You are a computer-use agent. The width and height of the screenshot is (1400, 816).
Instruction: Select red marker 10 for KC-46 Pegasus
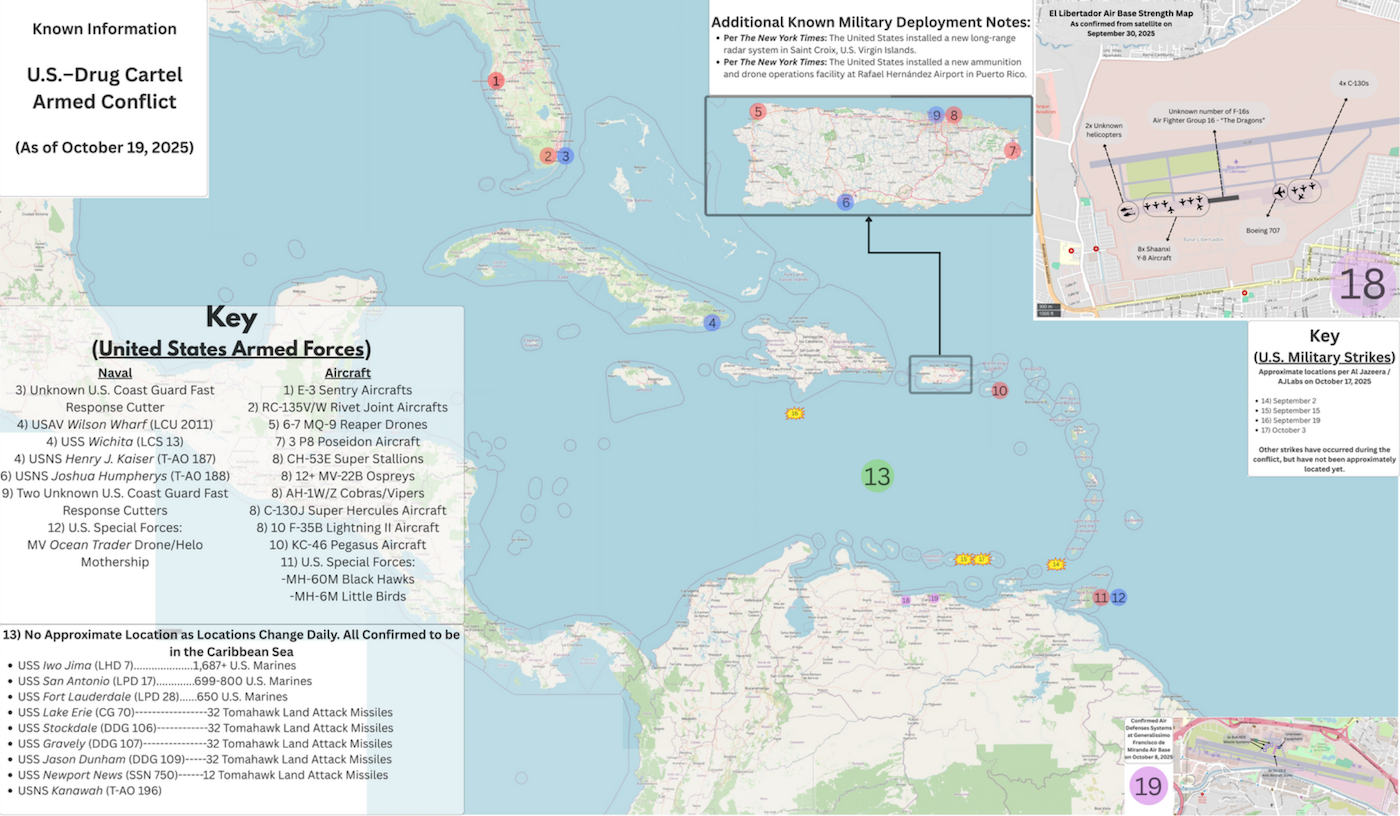tap(1000, 391)
